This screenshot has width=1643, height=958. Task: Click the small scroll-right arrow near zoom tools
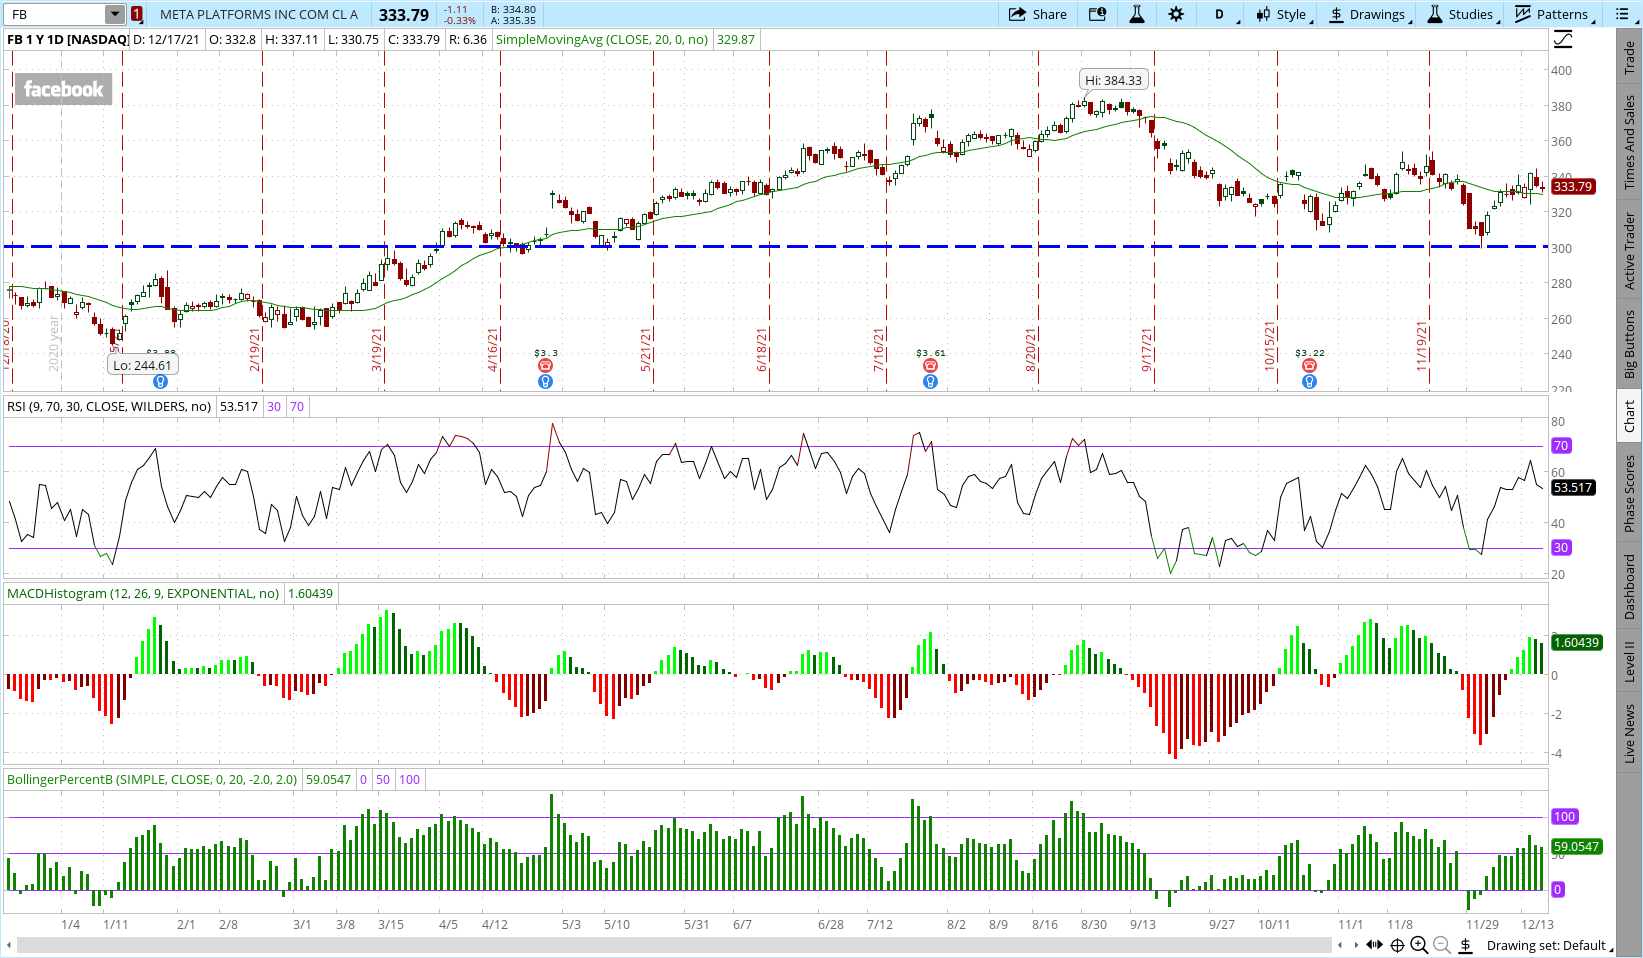click(1356, 945)
